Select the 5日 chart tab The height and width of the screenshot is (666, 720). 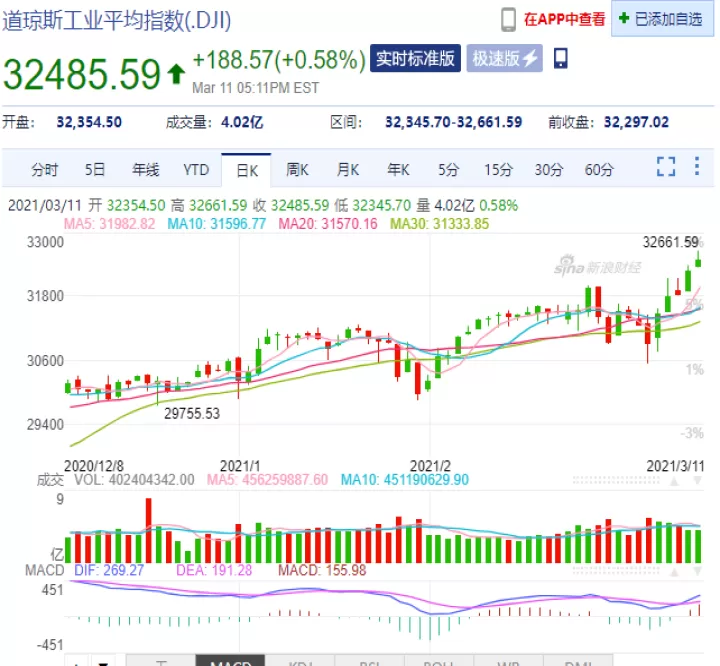(95, 170)
